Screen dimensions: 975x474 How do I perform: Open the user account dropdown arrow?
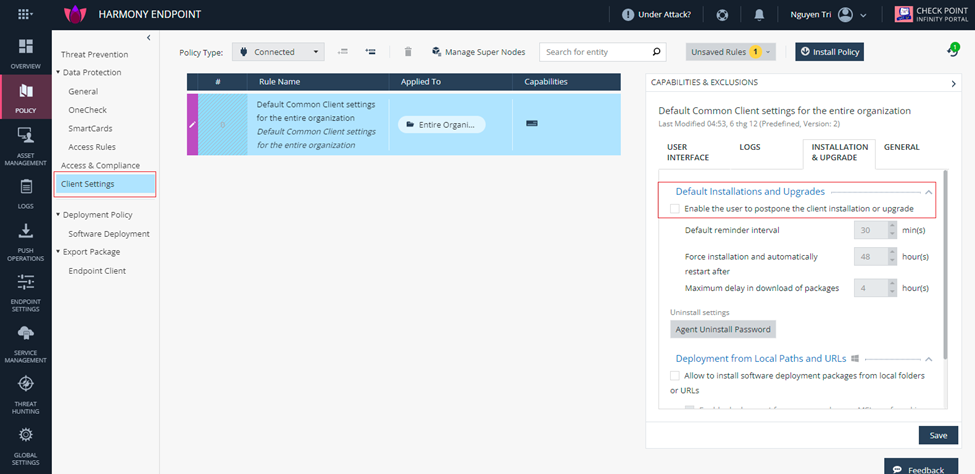pyautogui.click(x=863, y=16)
